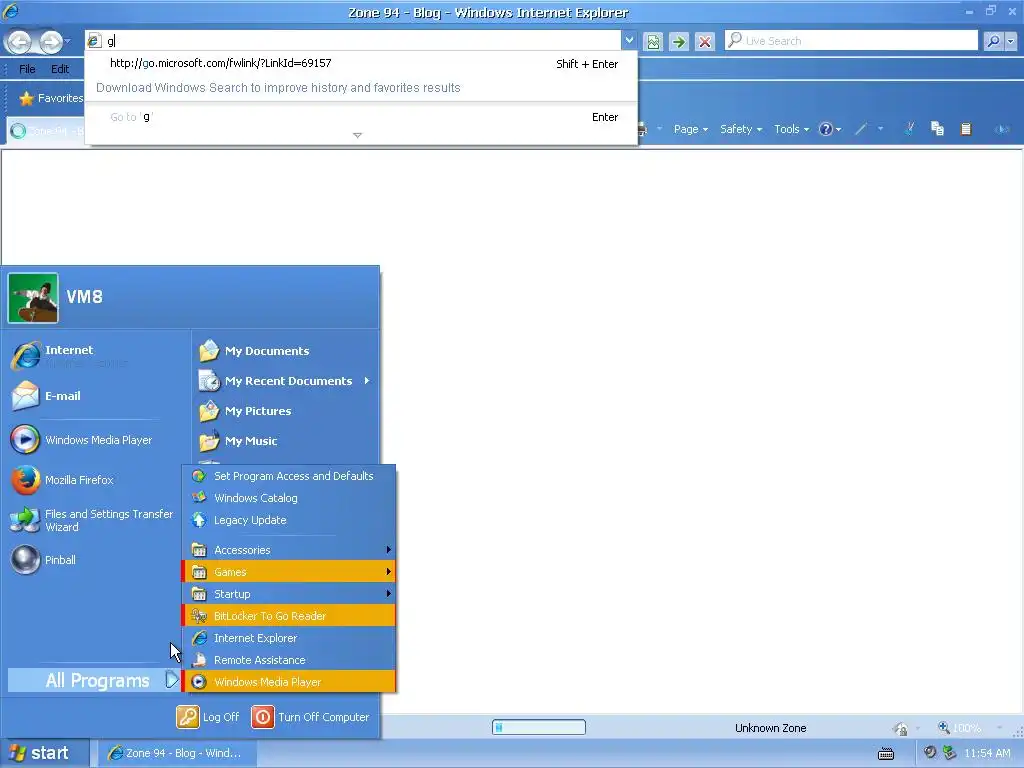This screenshot has width=1024, height=768.
Task: Launch Pinball from Start menu
Action: (95, 560)
